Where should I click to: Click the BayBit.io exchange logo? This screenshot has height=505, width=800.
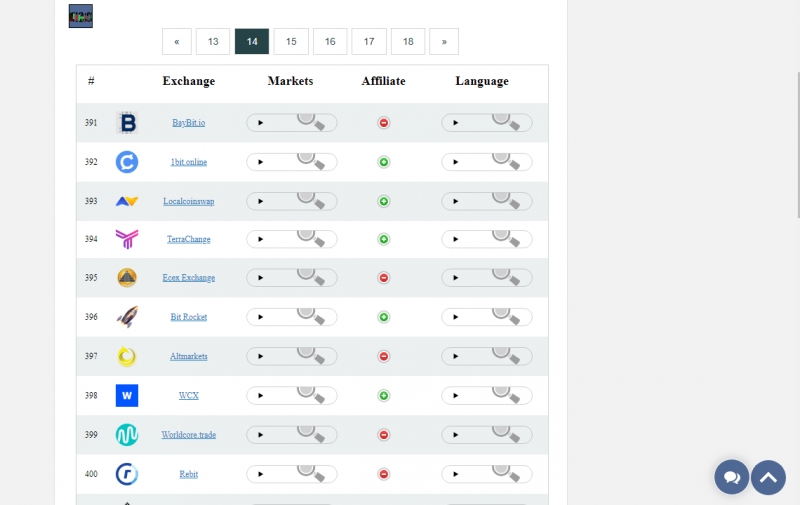[127, 123]
